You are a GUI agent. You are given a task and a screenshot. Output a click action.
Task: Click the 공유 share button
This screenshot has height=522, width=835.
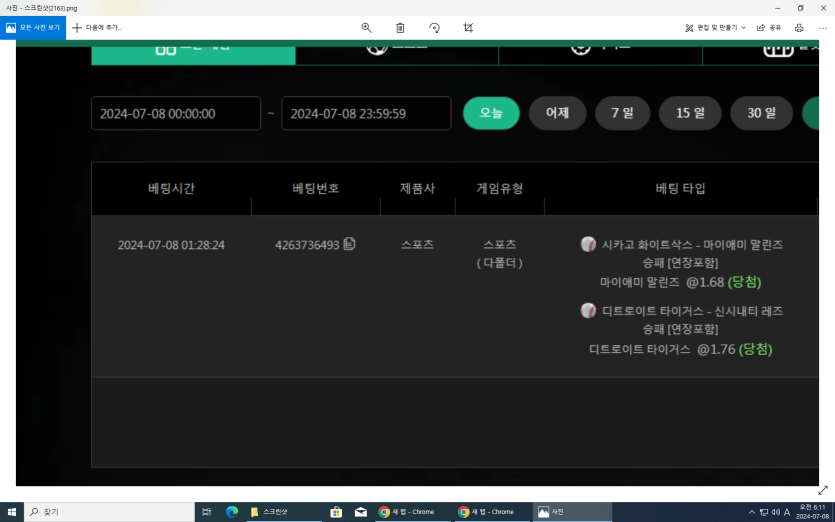(769, 28)
